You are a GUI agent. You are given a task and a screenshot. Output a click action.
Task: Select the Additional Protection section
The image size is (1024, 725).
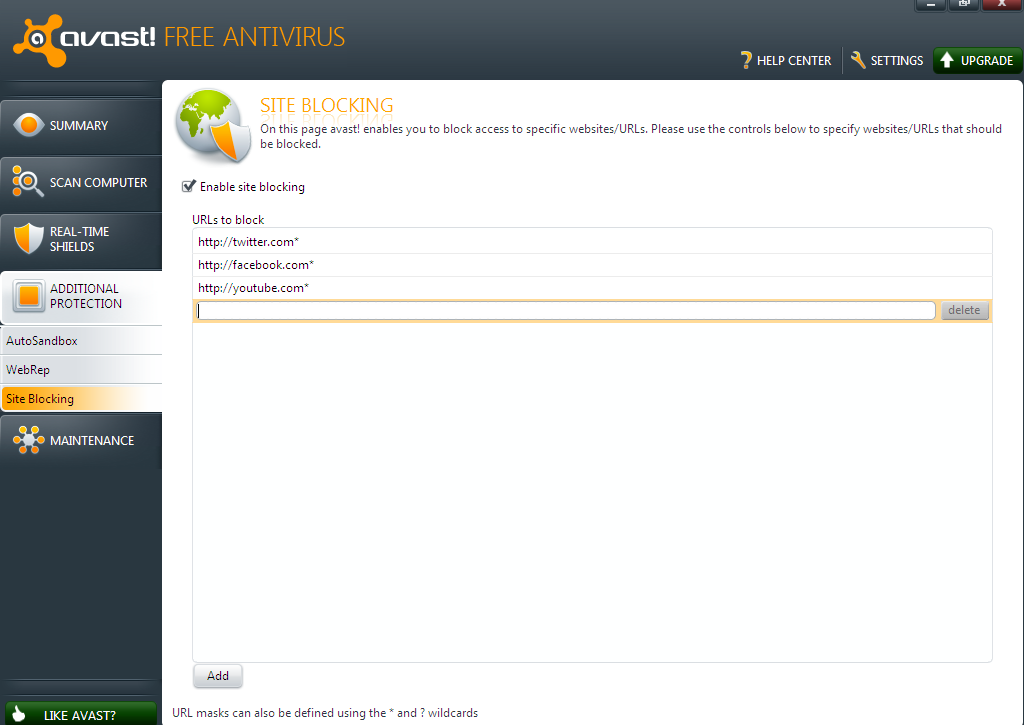(81, 297)
